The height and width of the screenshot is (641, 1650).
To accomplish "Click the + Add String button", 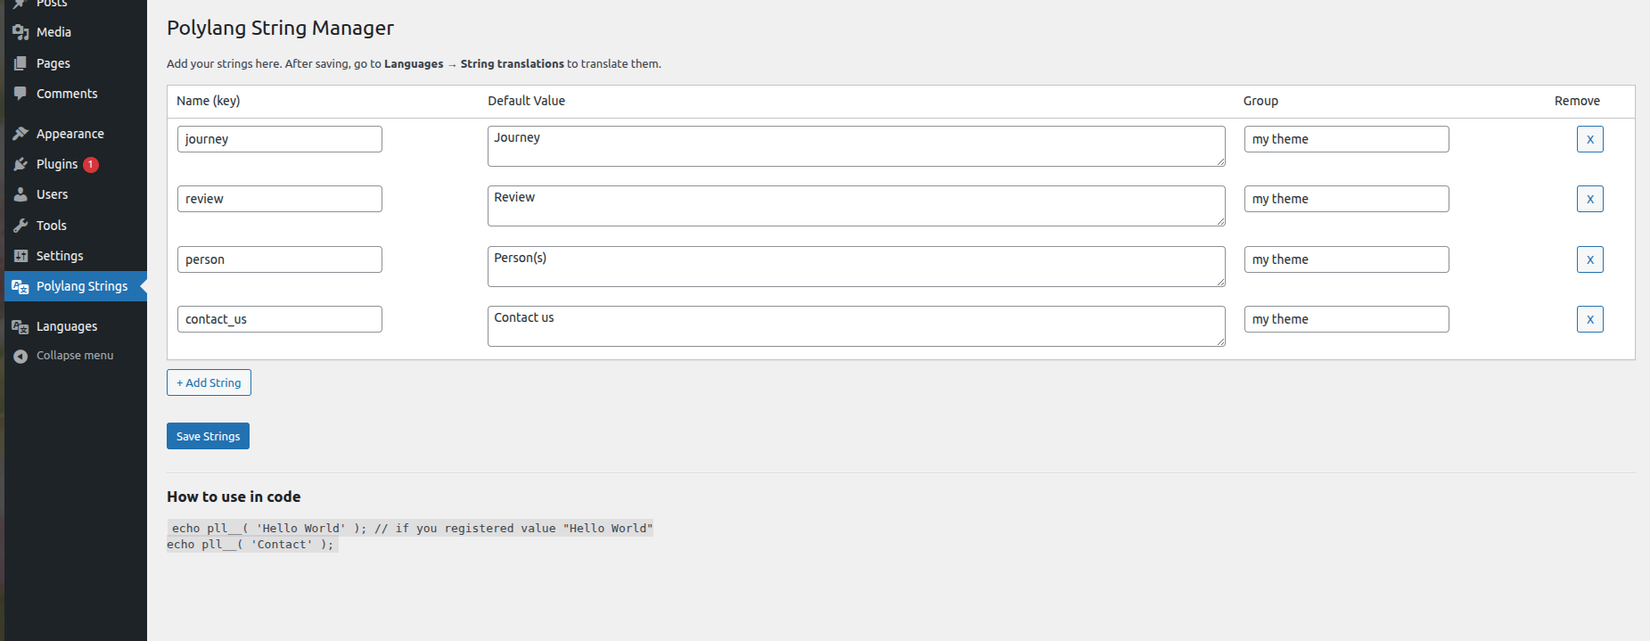I will coord(208,382).
